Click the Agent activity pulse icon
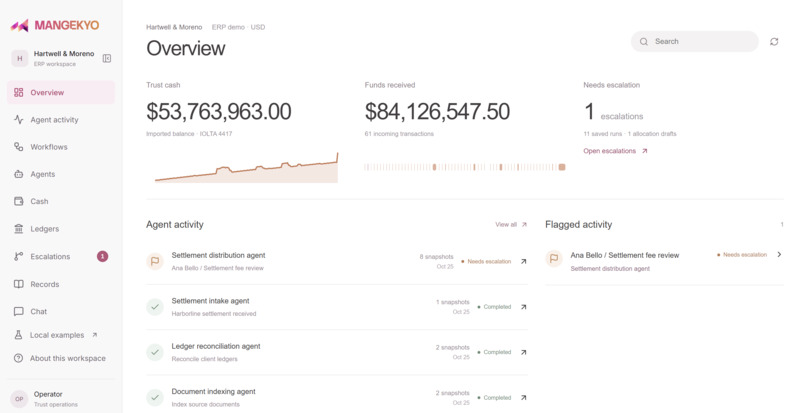 pos(19,120)
